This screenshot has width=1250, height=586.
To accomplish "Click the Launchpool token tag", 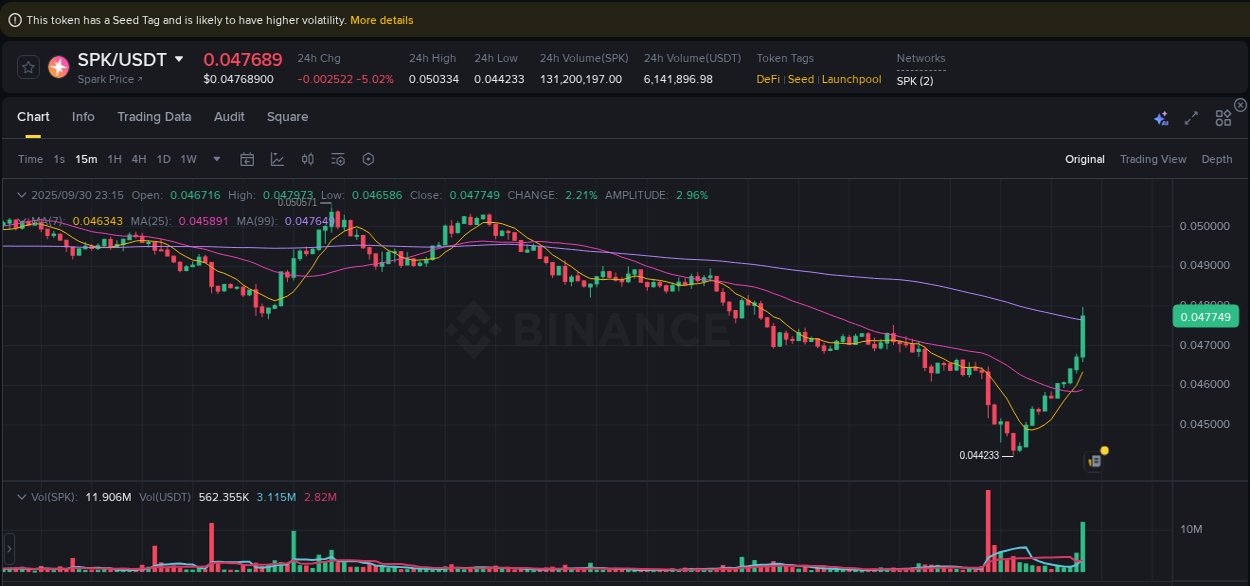I will (851, 78).
